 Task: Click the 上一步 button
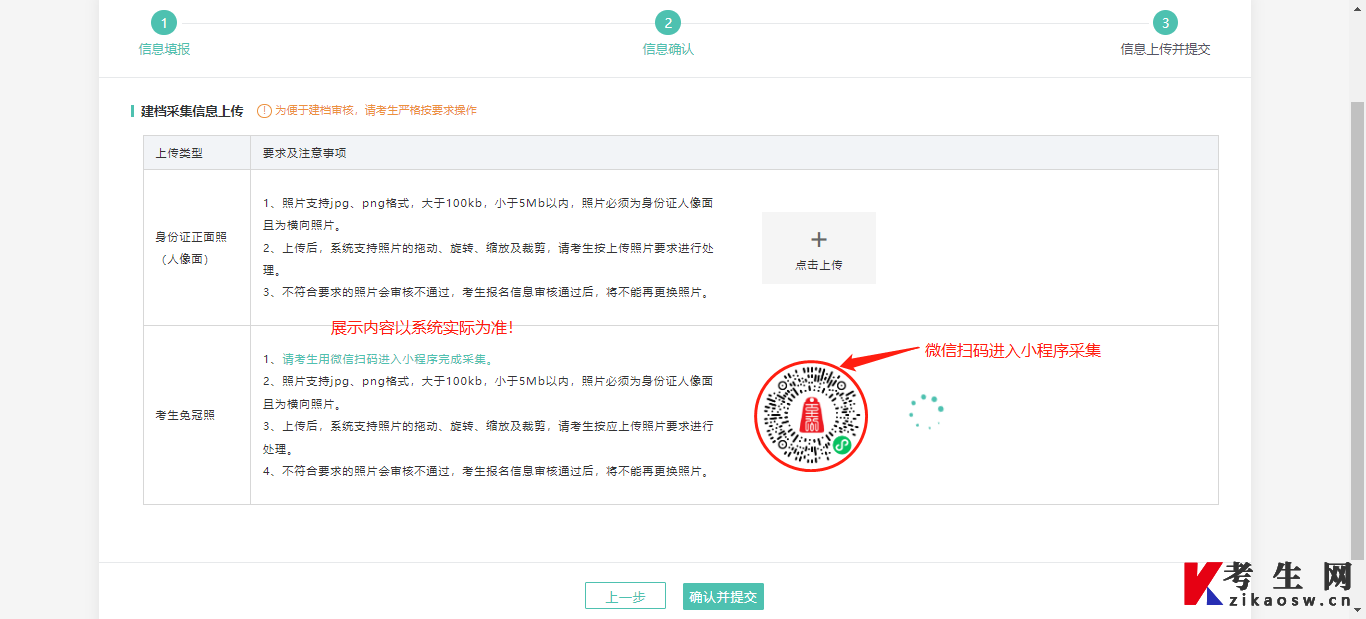coord(625,596)
